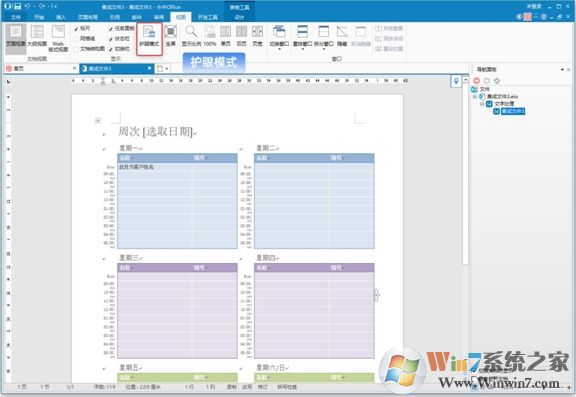Screen dimensions: 576x397
Task: Select the word processing tree item (文字处理)
Action: [x=504, y=104]
